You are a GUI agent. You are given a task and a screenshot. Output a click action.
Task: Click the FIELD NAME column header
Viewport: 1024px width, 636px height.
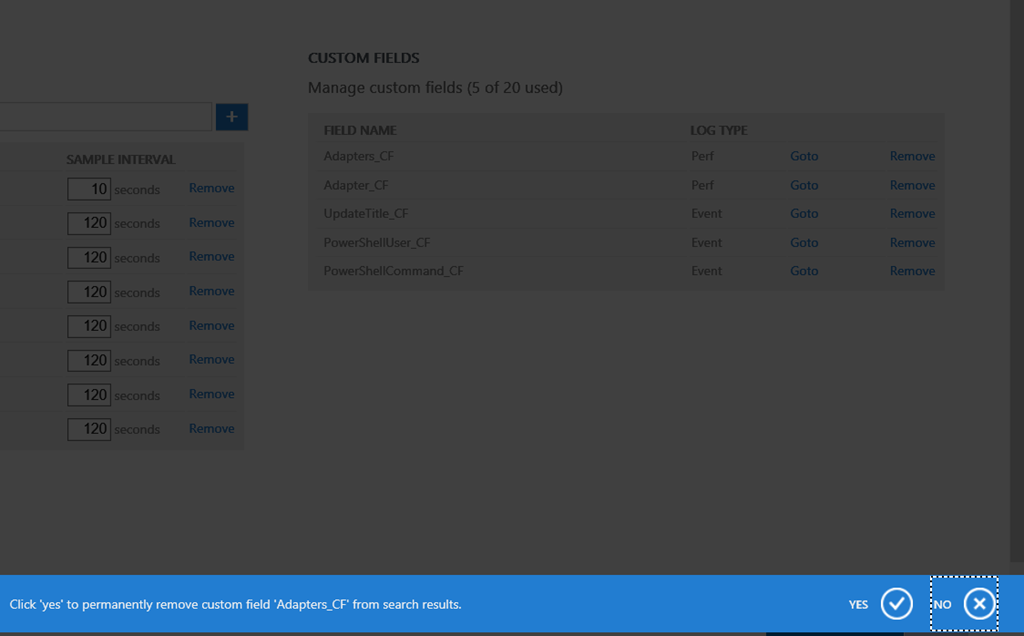[360, 131]
